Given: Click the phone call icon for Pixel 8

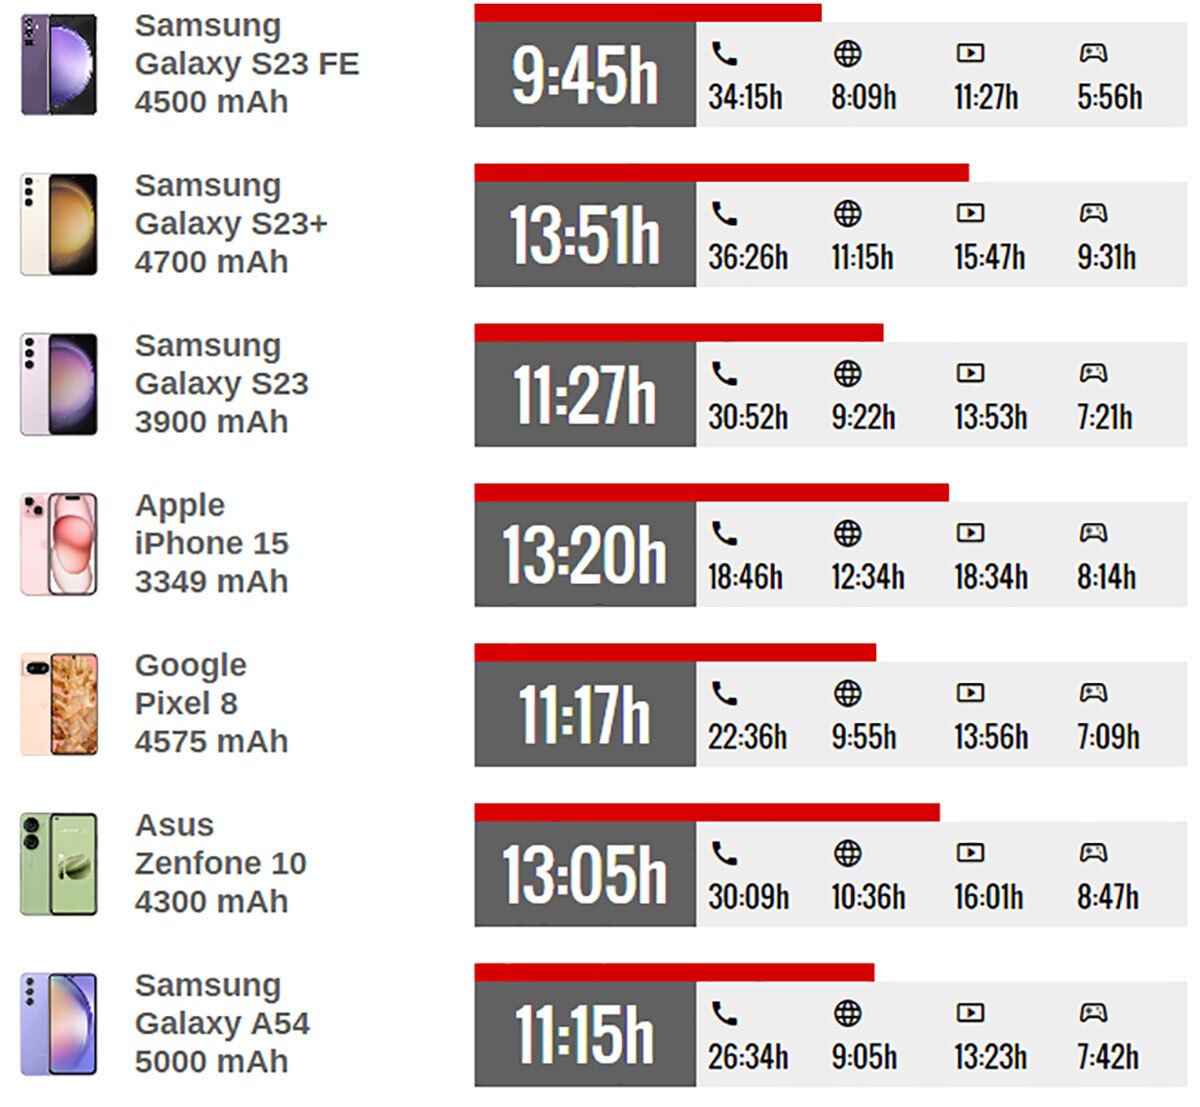Looking at the screenshot, I should [724, 693].
